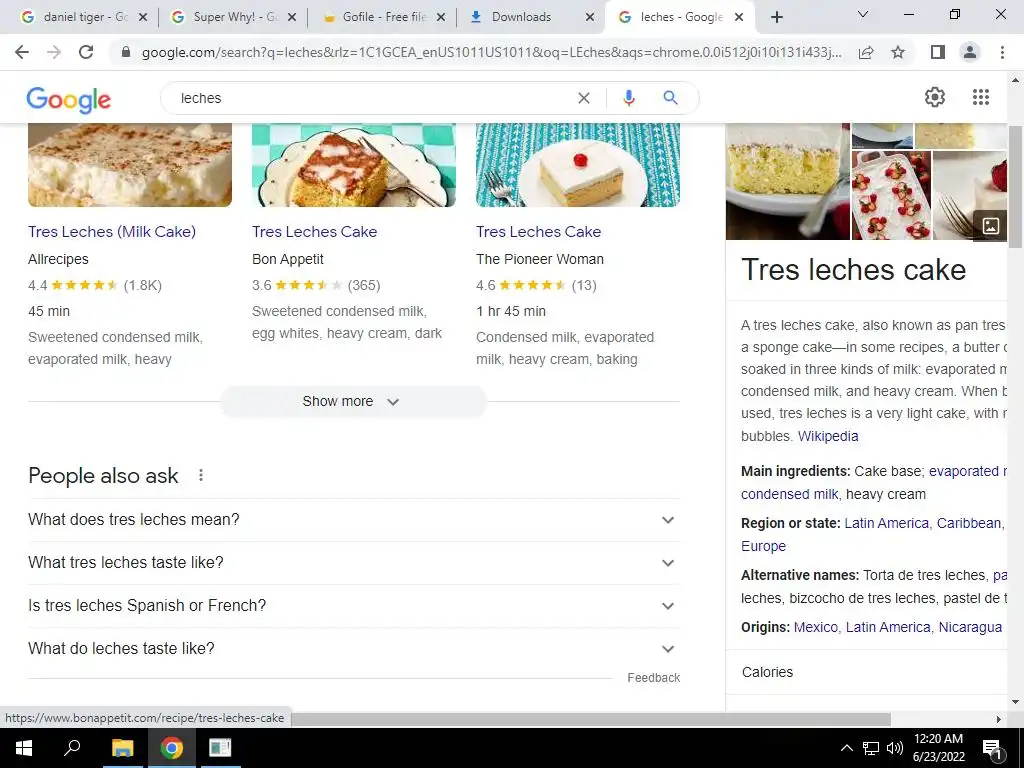The image size is (1024, 768).
Task: Expand What tres leches taste like
Action: (353, 563)
